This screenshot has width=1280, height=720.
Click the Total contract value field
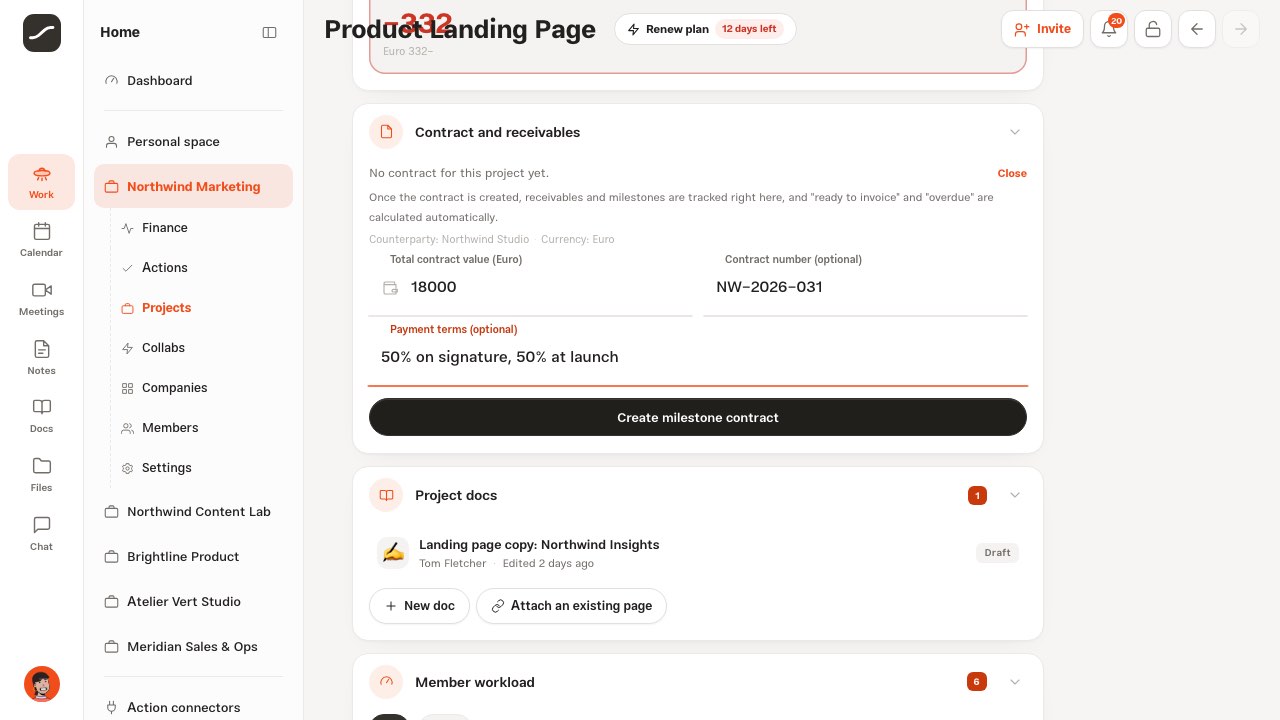tap(530, 287)
